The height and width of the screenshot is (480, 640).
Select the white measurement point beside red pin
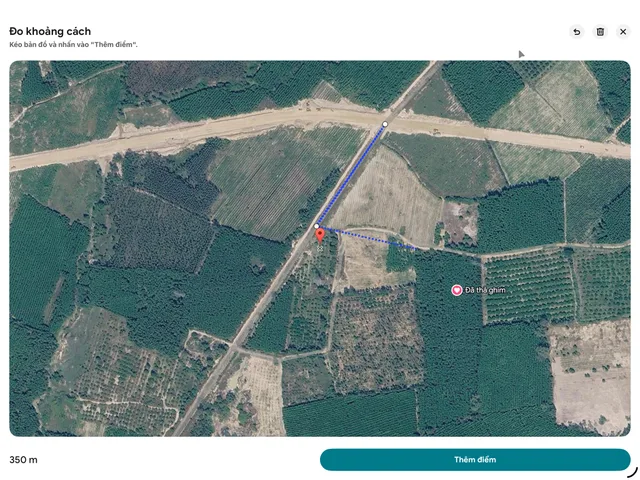317,226
